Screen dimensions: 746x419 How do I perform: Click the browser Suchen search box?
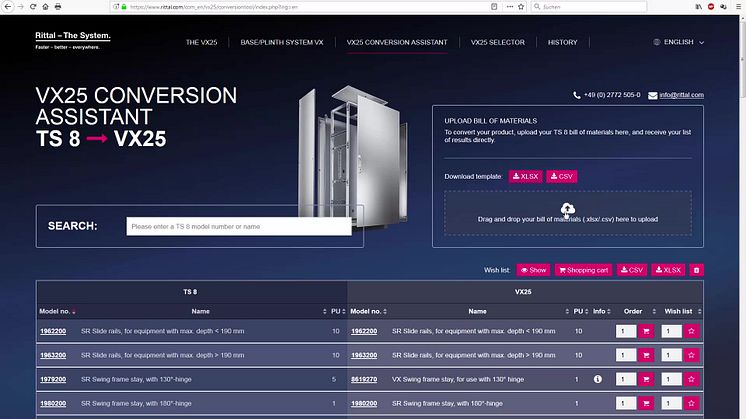pos(589,7)
